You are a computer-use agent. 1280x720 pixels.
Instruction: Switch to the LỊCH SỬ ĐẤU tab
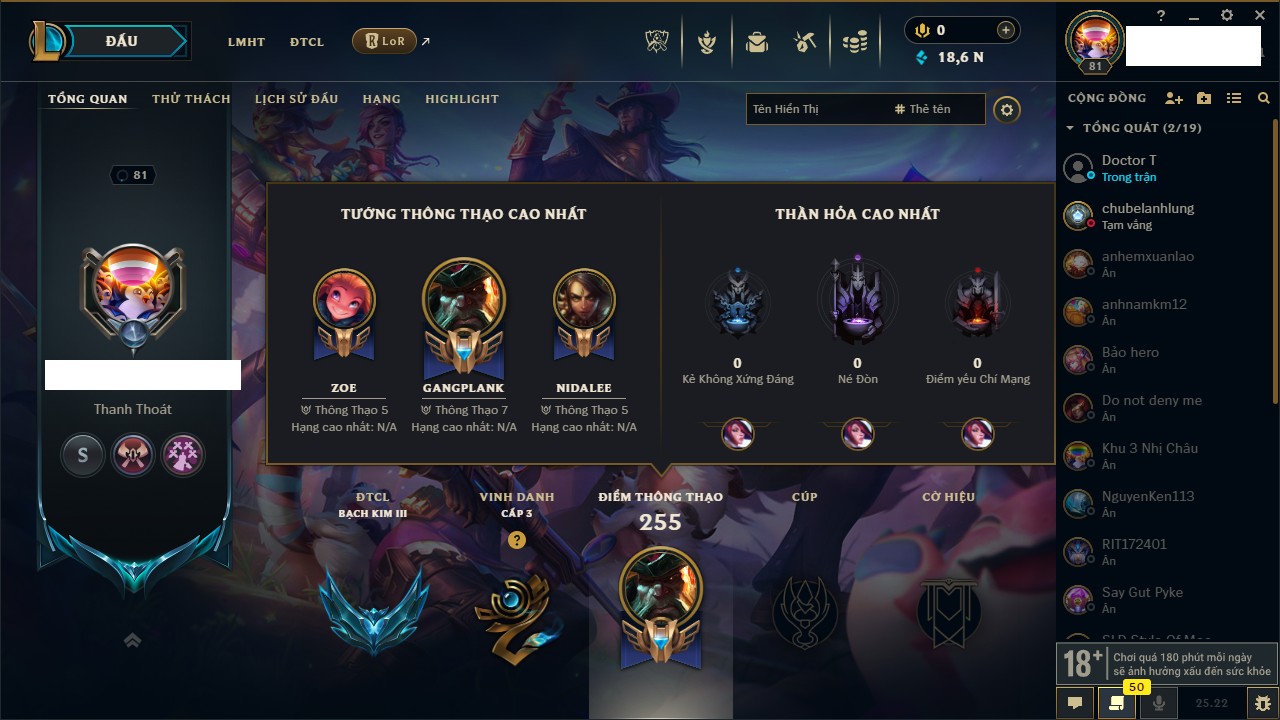click(296, 99)
